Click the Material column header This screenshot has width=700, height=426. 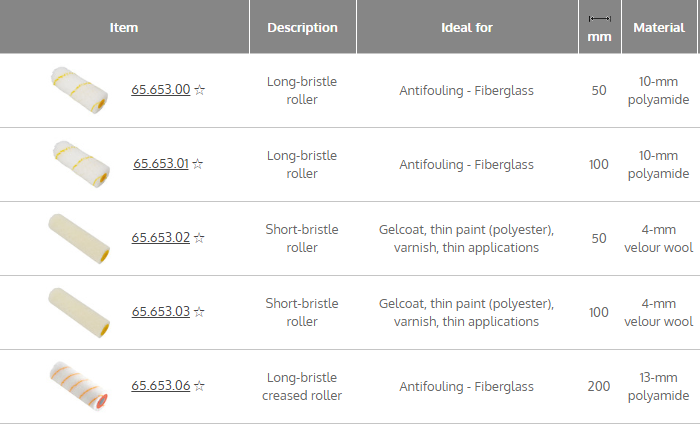coord(658,28)
